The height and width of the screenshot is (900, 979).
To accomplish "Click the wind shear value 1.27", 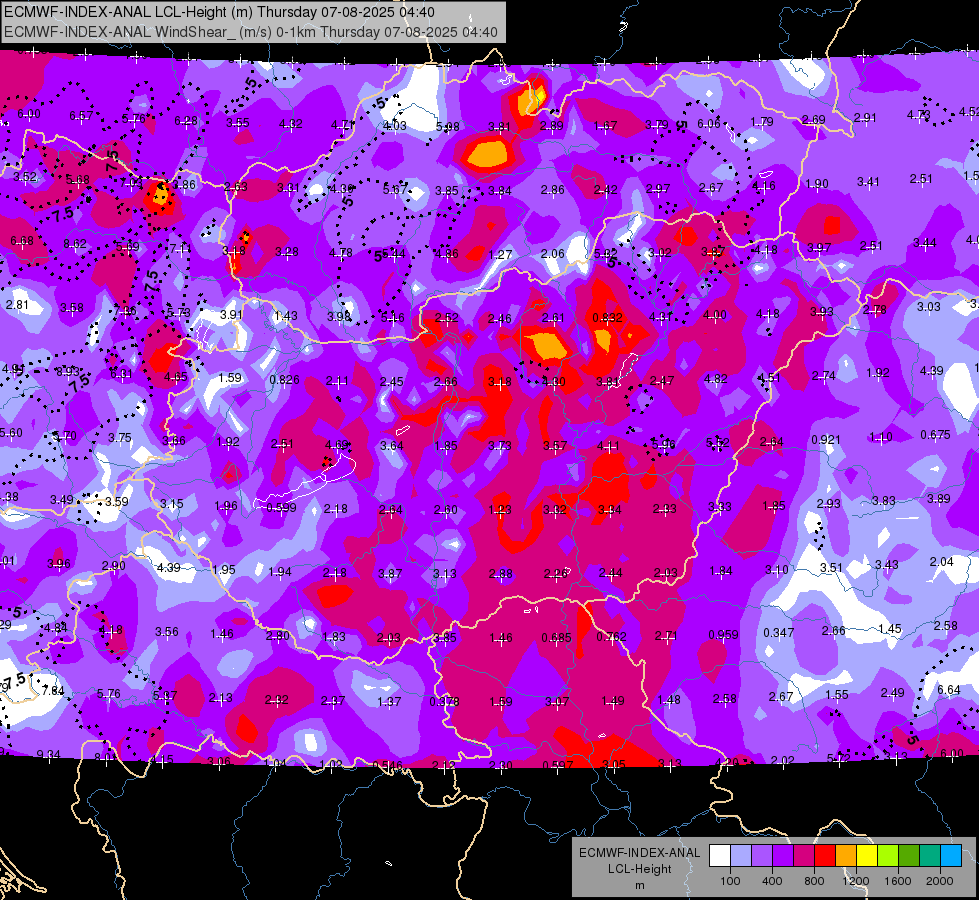I will pyautogui.click(x=500, y=254).
